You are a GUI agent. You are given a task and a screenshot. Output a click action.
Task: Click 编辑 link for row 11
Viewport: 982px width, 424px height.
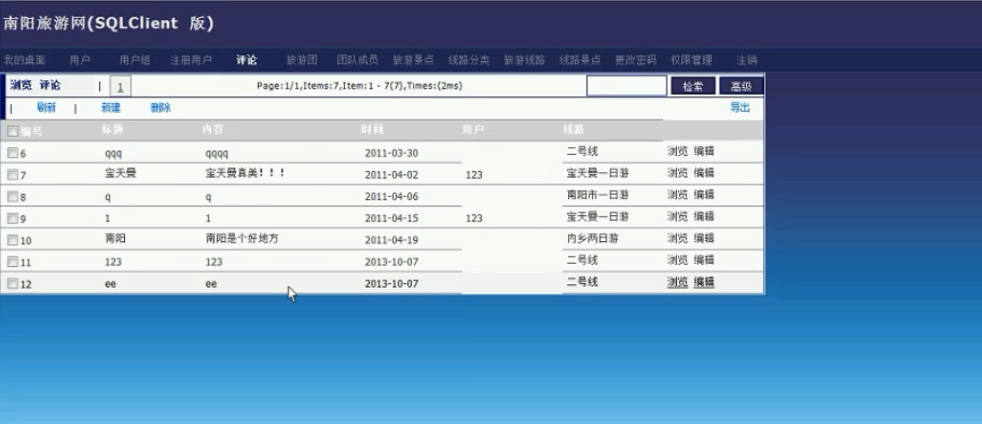pos(704,260)
